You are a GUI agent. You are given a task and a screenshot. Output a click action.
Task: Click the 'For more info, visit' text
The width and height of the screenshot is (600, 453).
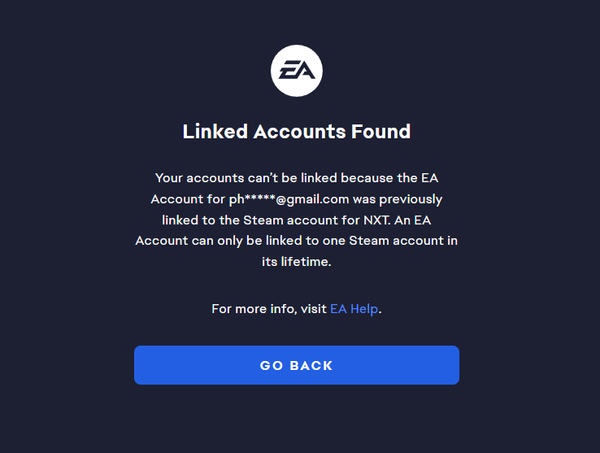pos(269,309)
